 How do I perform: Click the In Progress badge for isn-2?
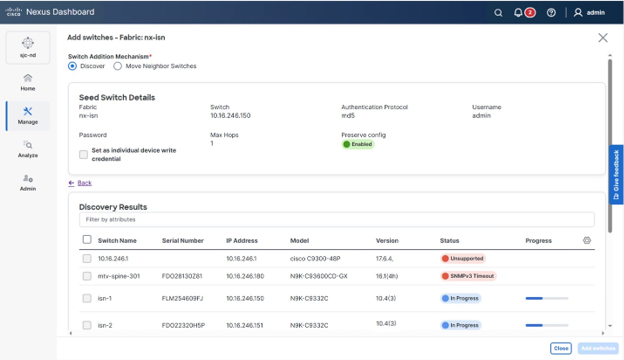coord(460,325)
